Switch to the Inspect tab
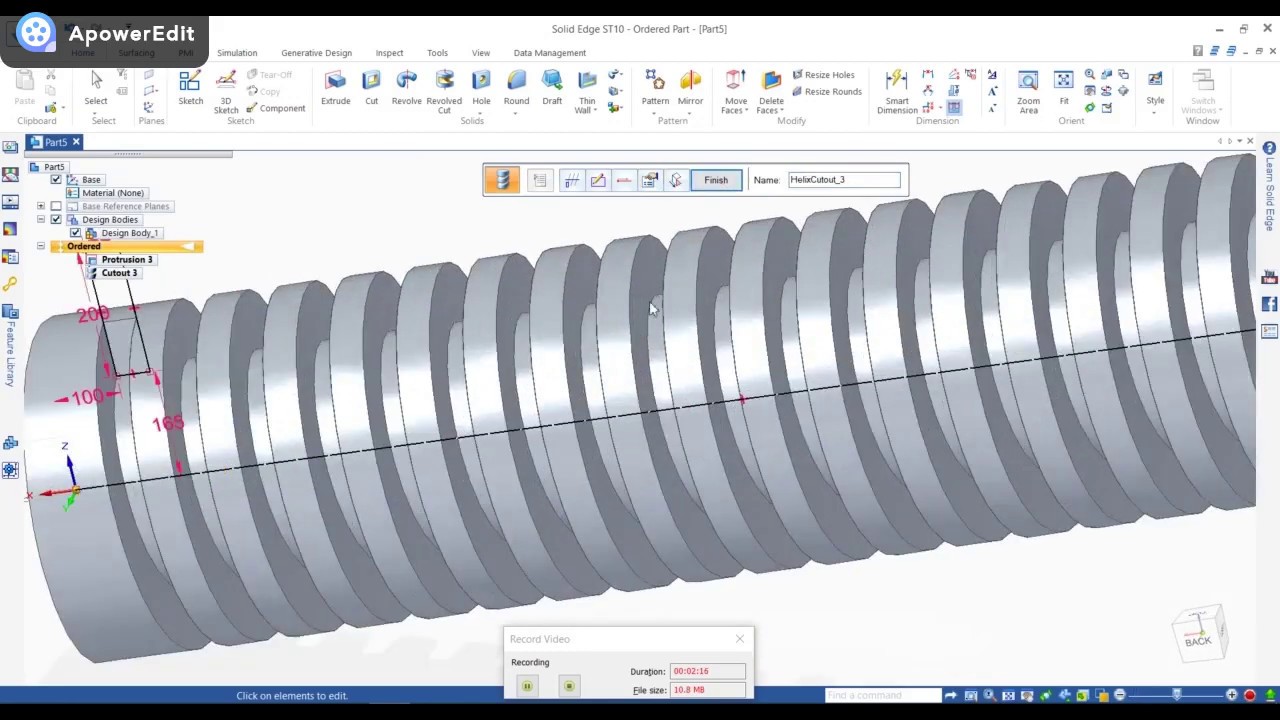This screenshot has height=720, width=1280. tap(389, 53)
